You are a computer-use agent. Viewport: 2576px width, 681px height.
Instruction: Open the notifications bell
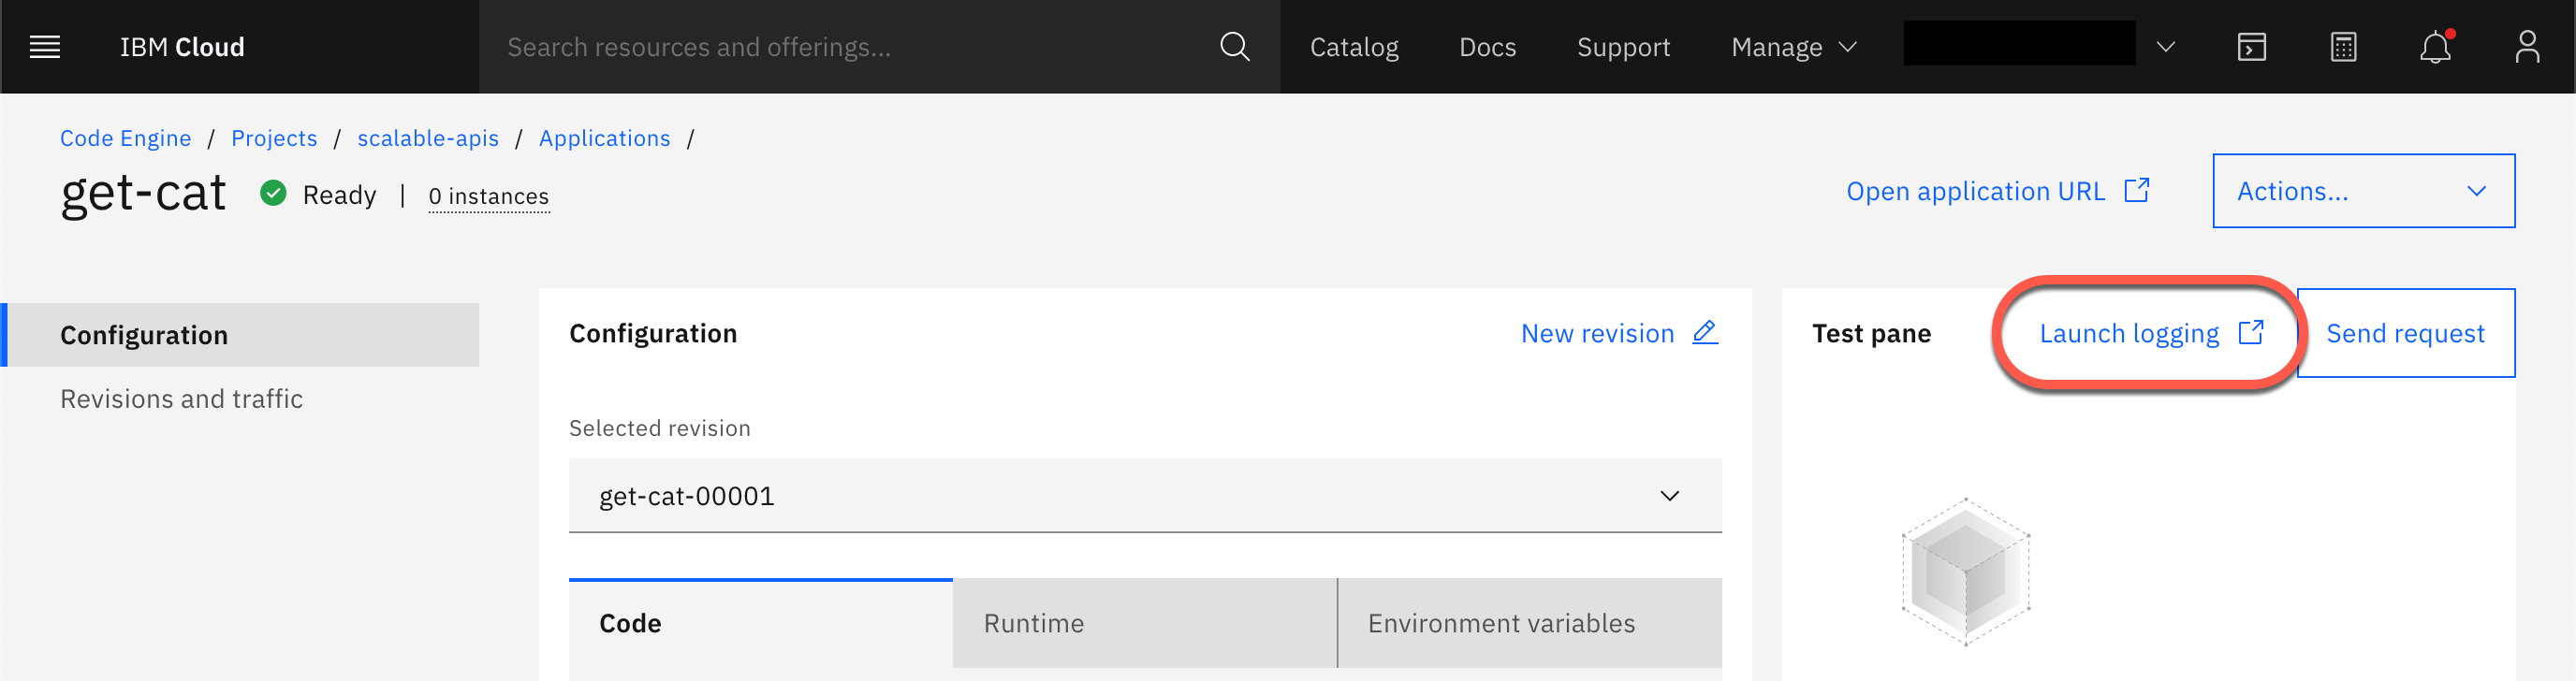(2435, 47)
